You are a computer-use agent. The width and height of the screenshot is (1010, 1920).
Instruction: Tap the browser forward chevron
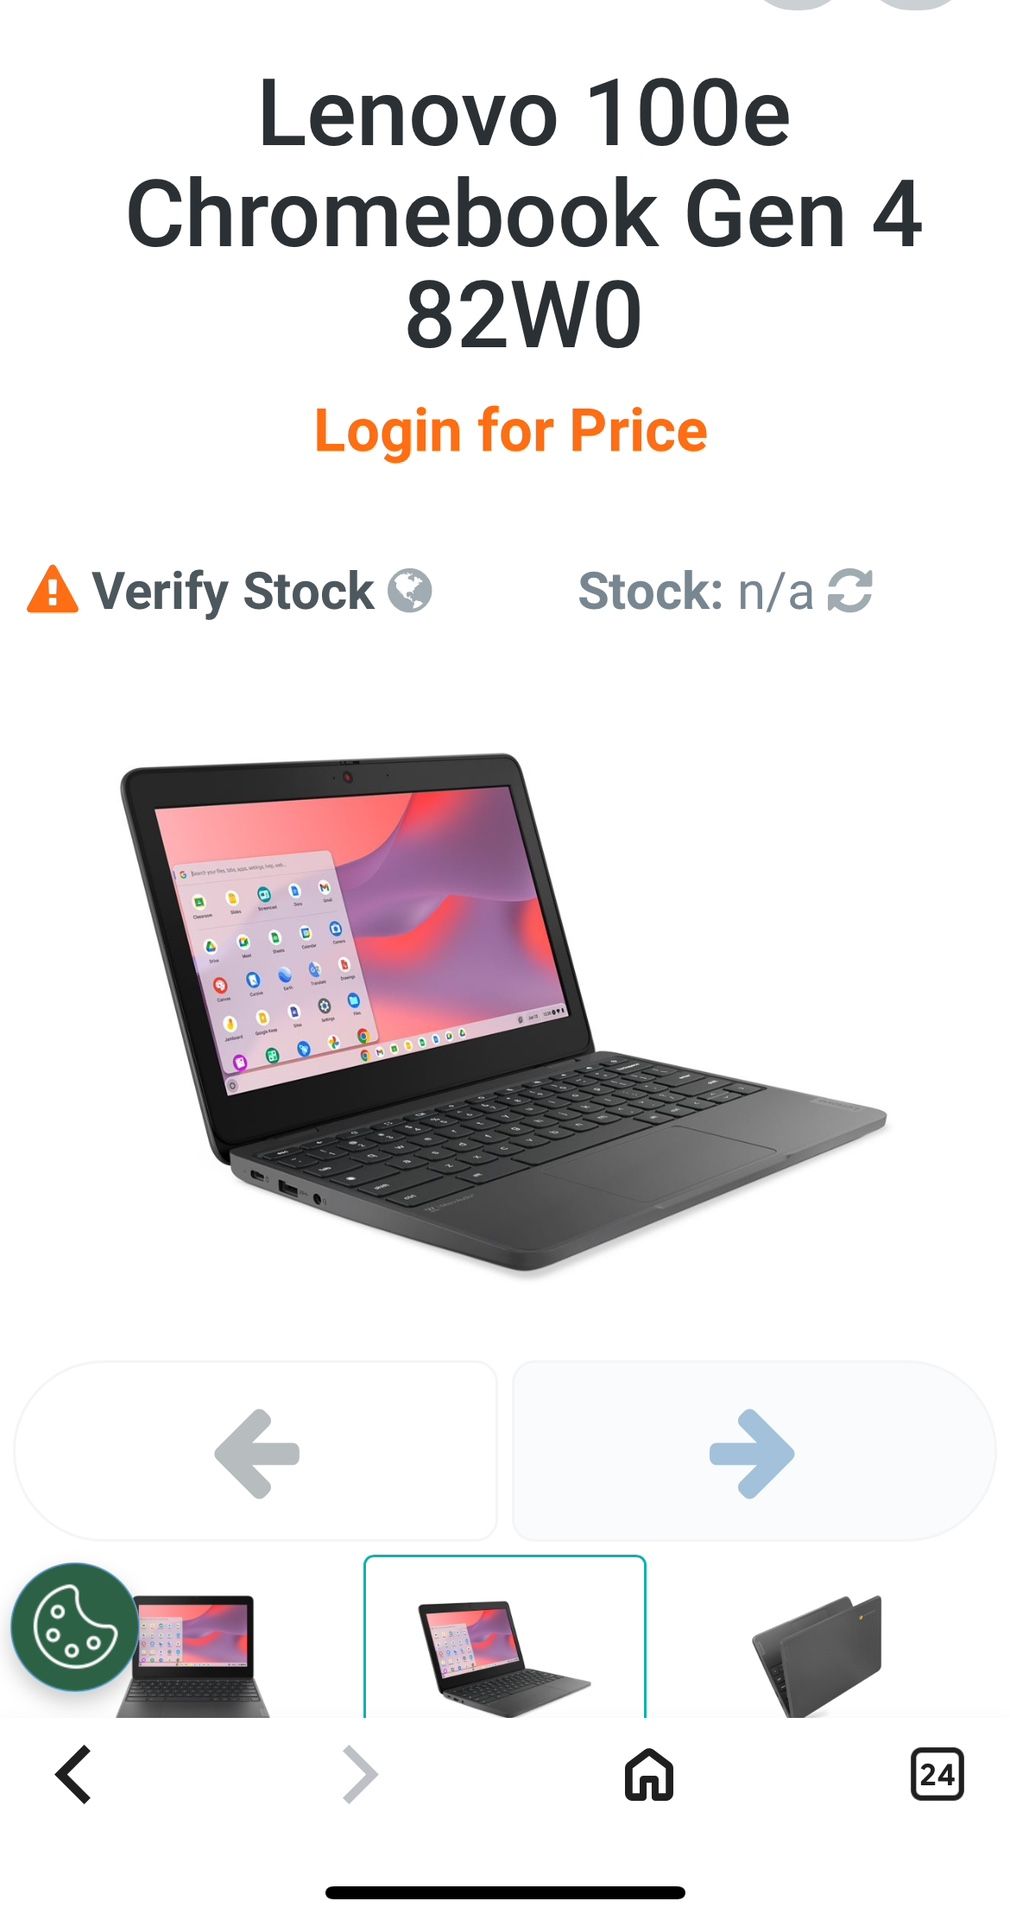tap(360, 1774)
